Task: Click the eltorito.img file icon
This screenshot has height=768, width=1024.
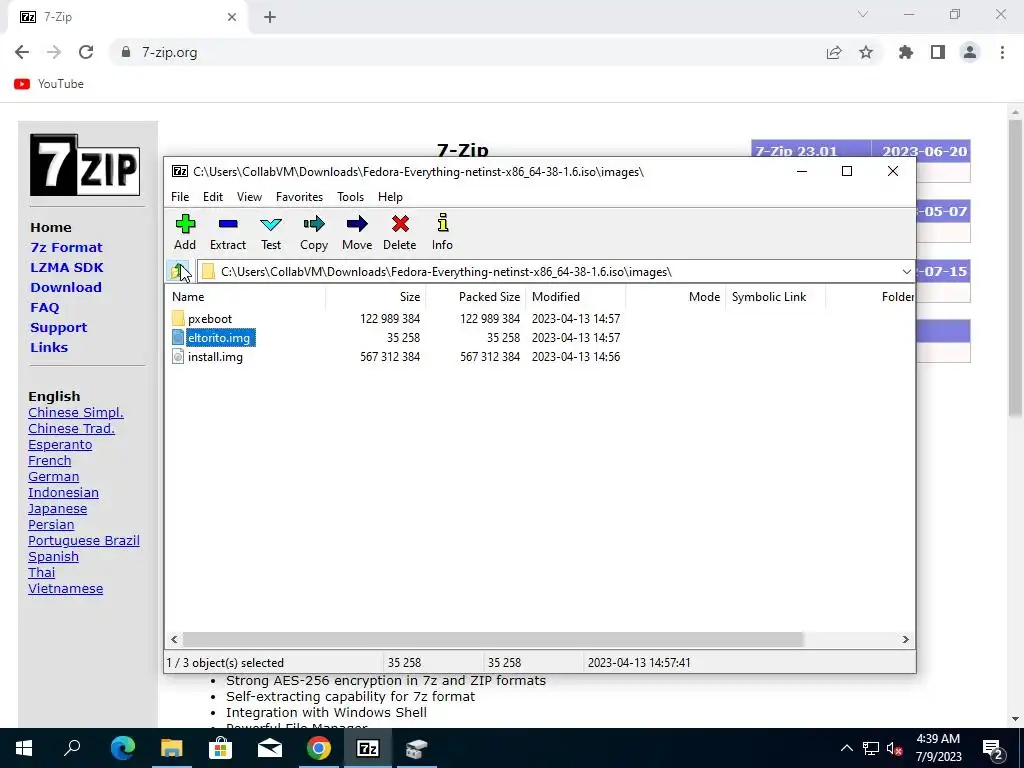Action: coord(178,337)
